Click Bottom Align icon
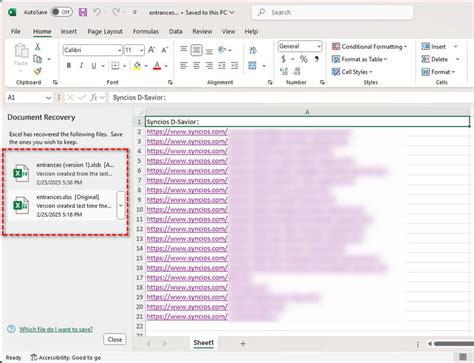474x363 pixels. tap(209, 50)
